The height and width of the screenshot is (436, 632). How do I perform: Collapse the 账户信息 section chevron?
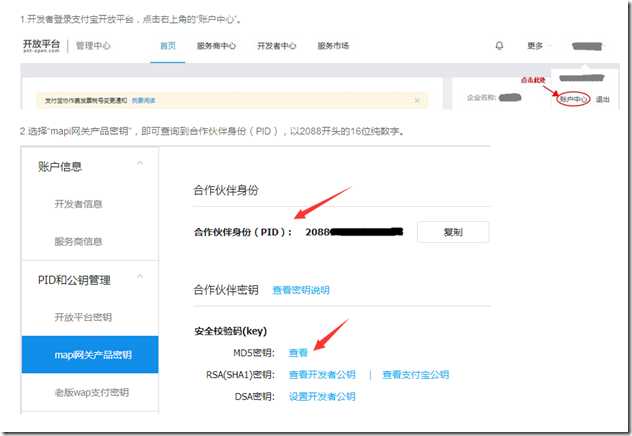click(140, 163)
